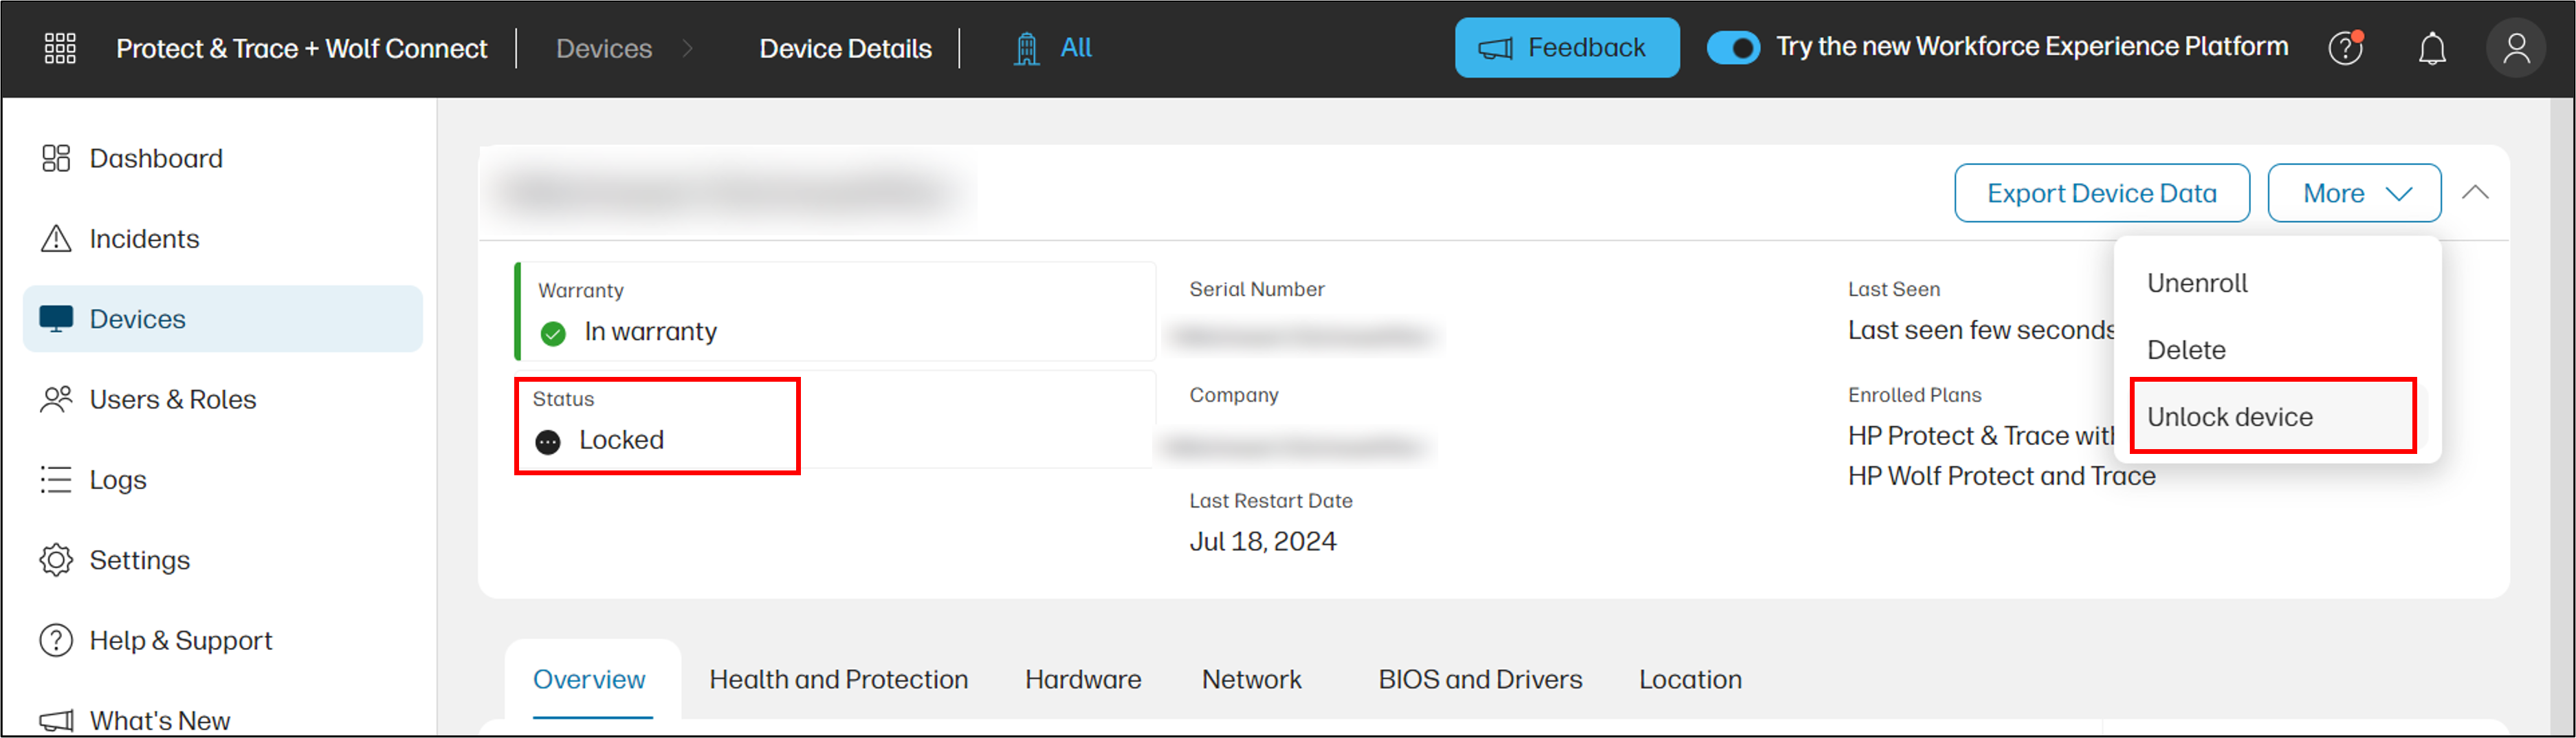Click the Settings gear icon in sidebar
The height and width of the screenshot is (738, 2576).
[x=56, y=560]
